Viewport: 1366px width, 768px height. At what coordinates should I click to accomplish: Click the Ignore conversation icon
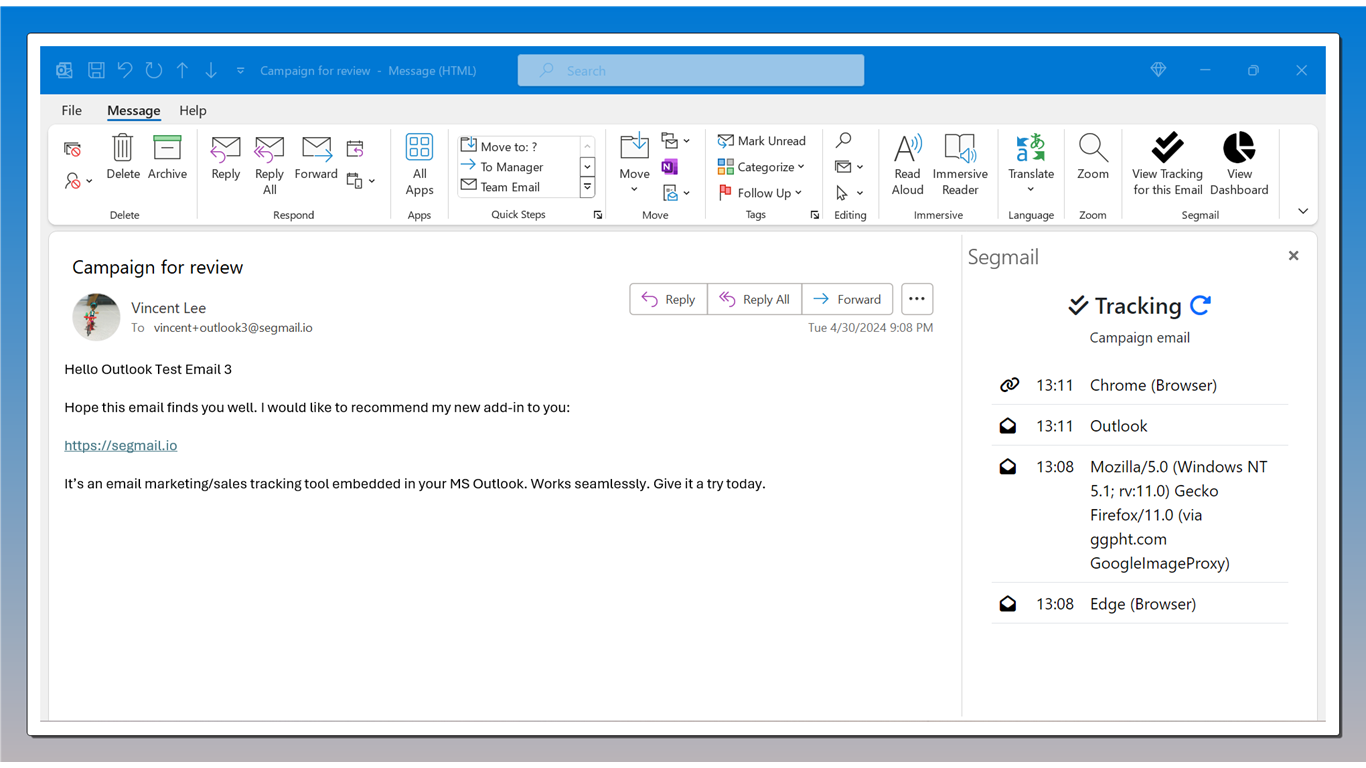pyautogui.click(x=72, y=149)
